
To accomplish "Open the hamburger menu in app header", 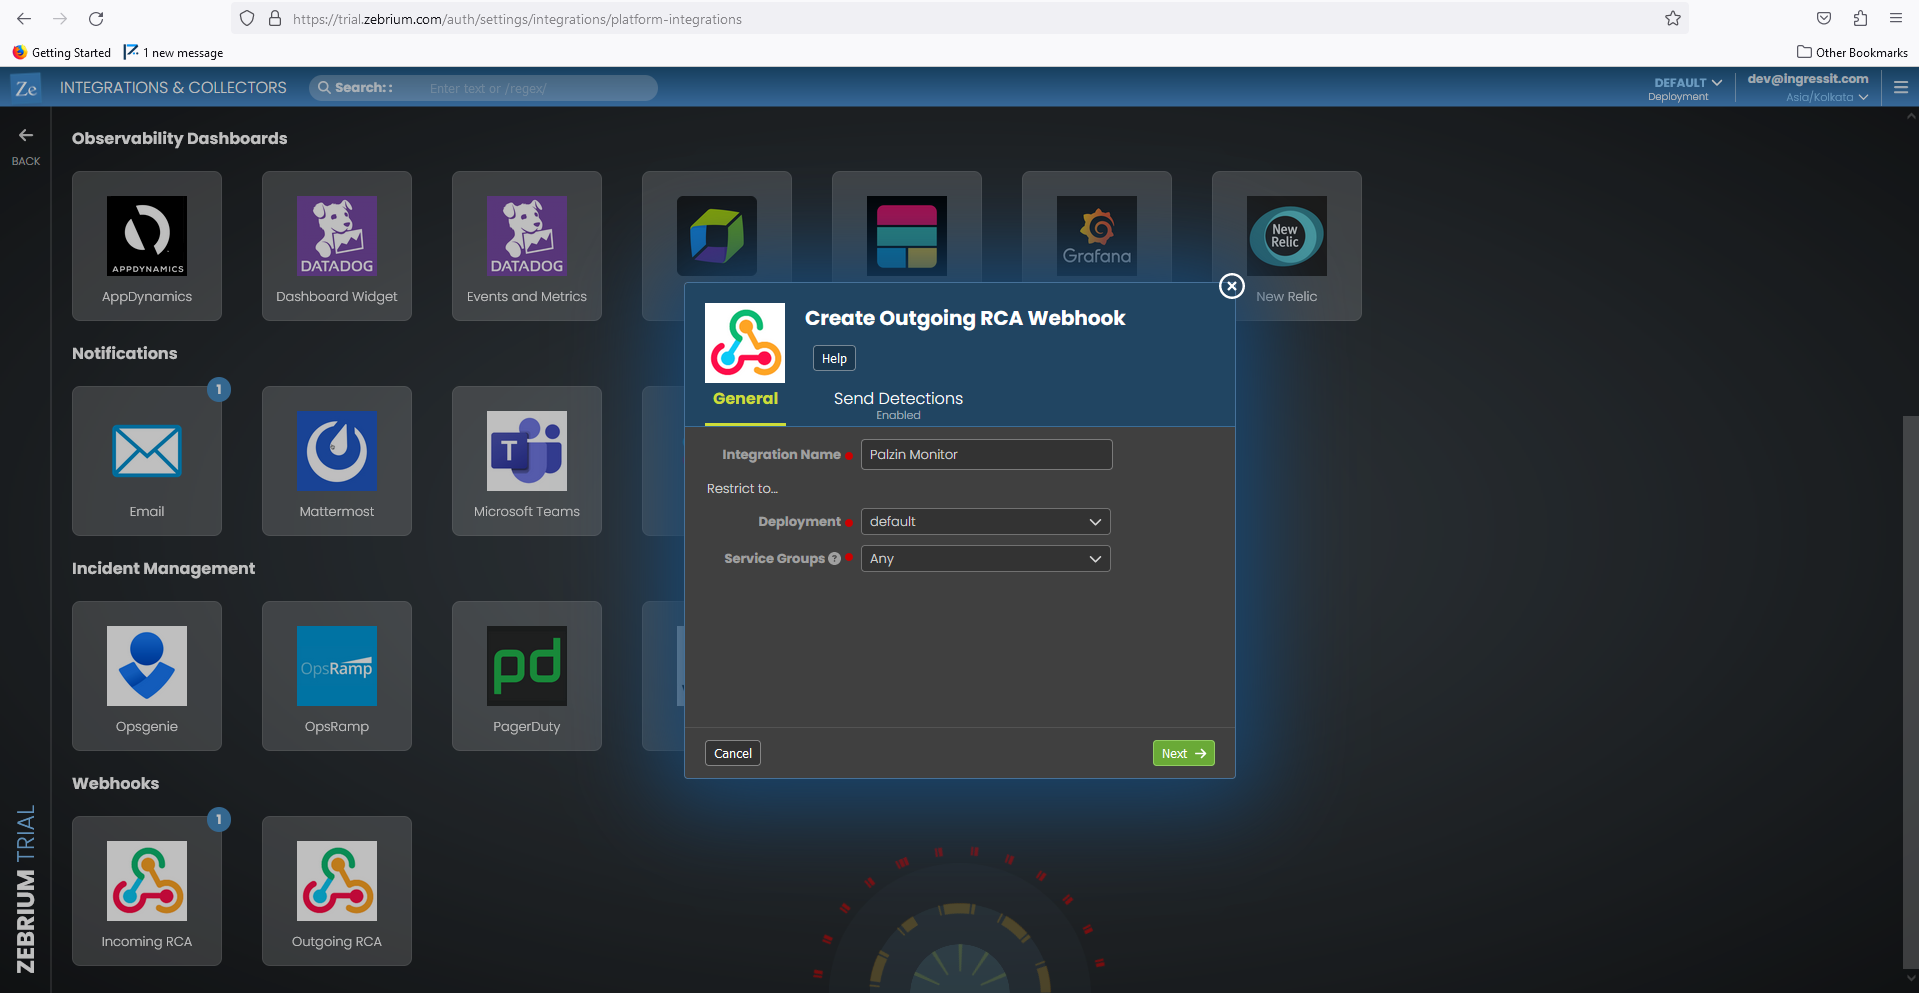I will point(1901,88).
